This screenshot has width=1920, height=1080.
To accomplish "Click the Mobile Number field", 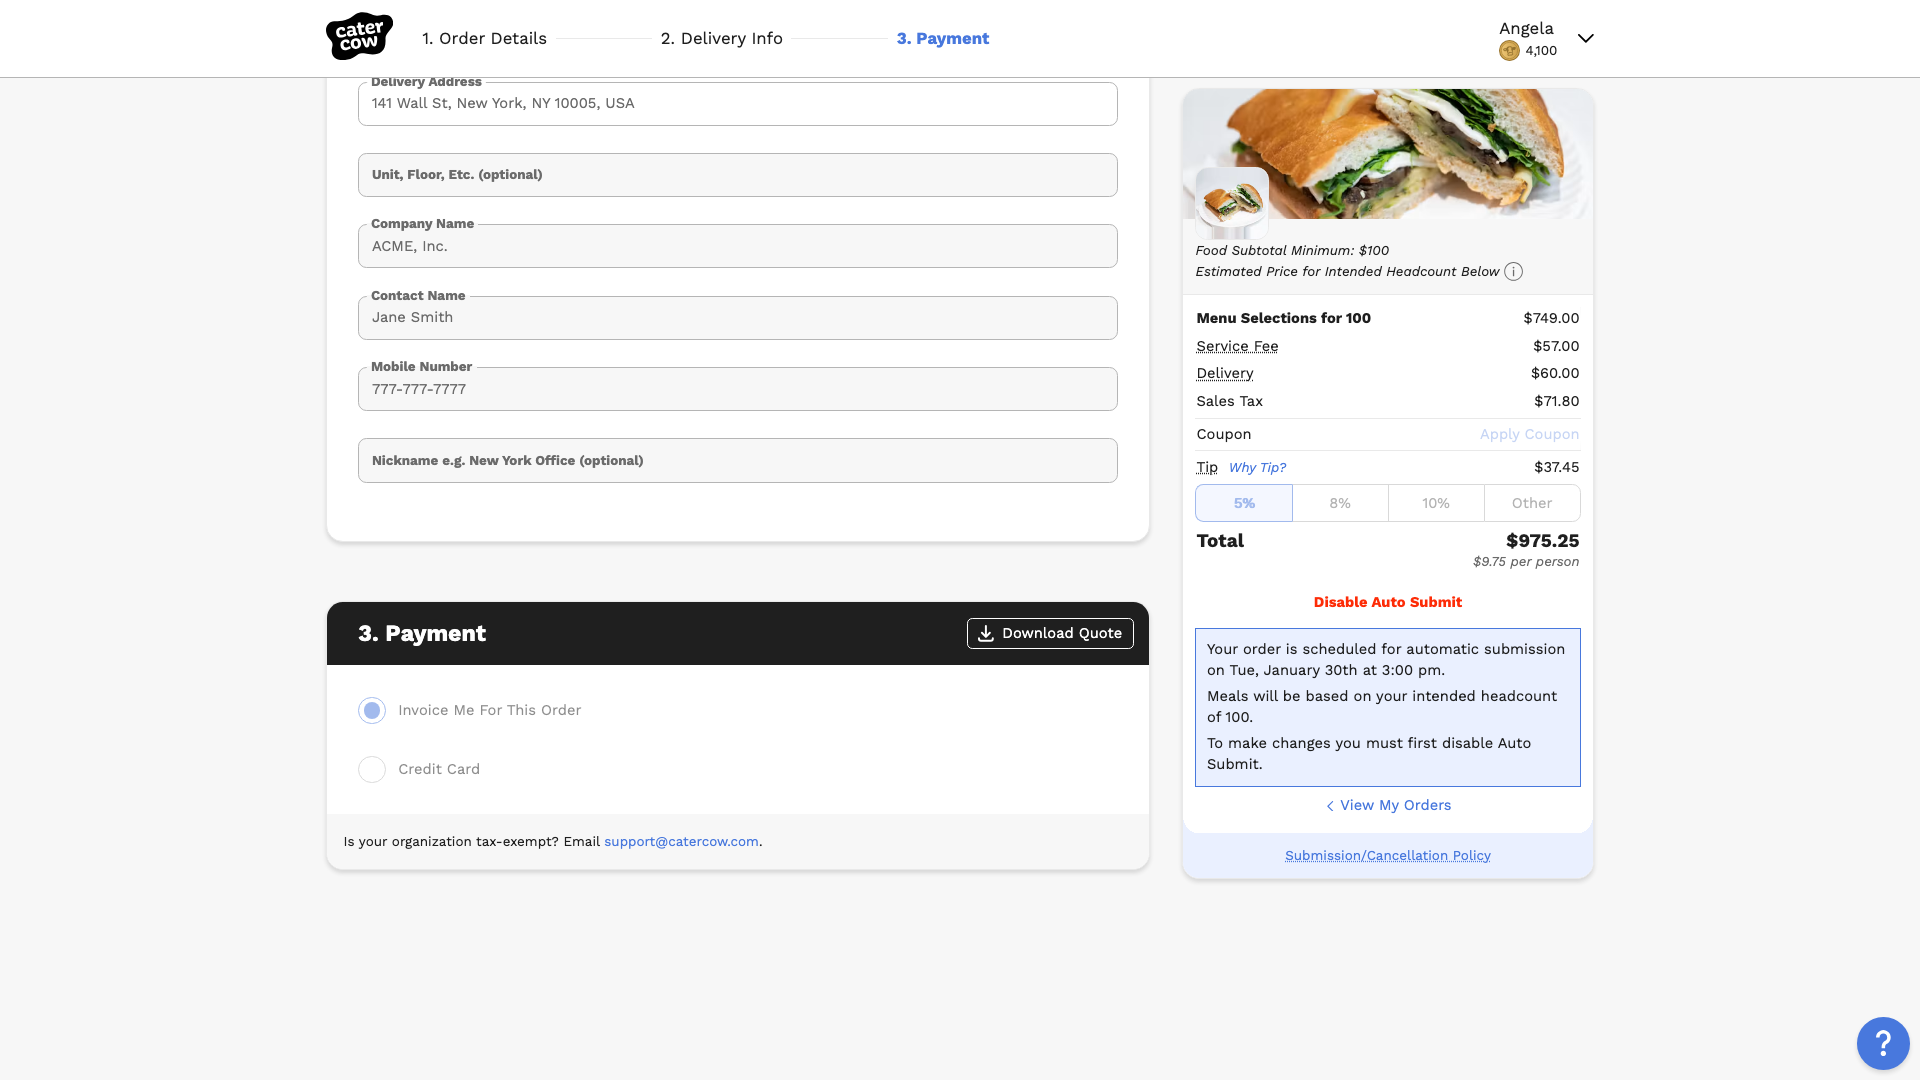I will point(738,389).
